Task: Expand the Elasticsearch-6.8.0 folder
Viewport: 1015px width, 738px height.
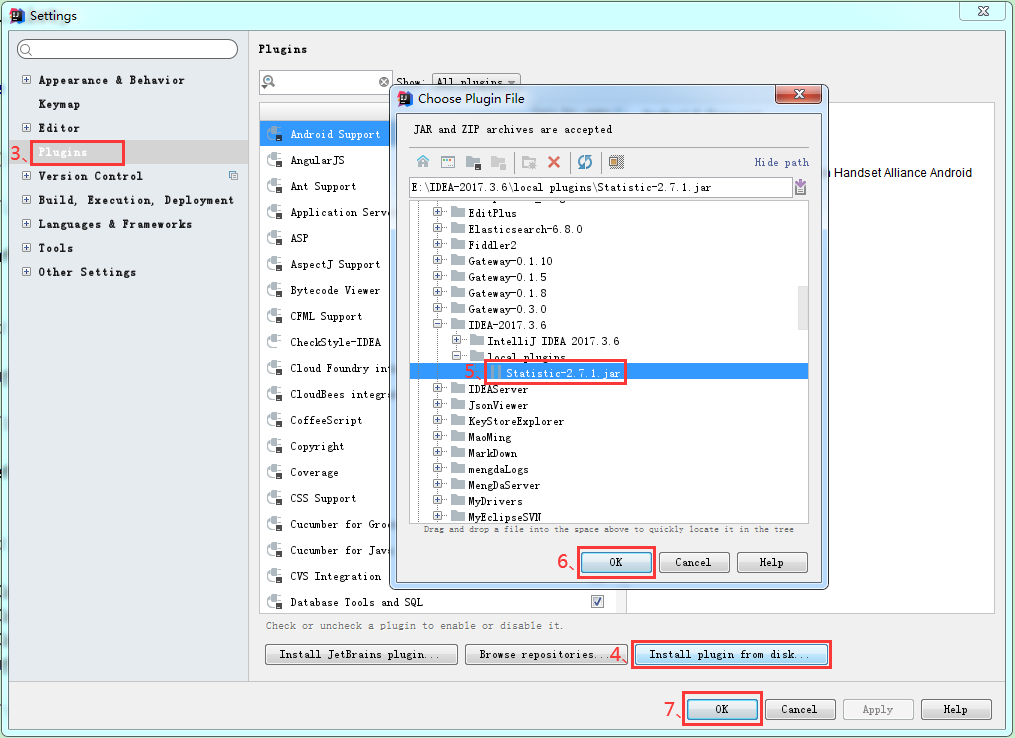Action: click(438, 228)
